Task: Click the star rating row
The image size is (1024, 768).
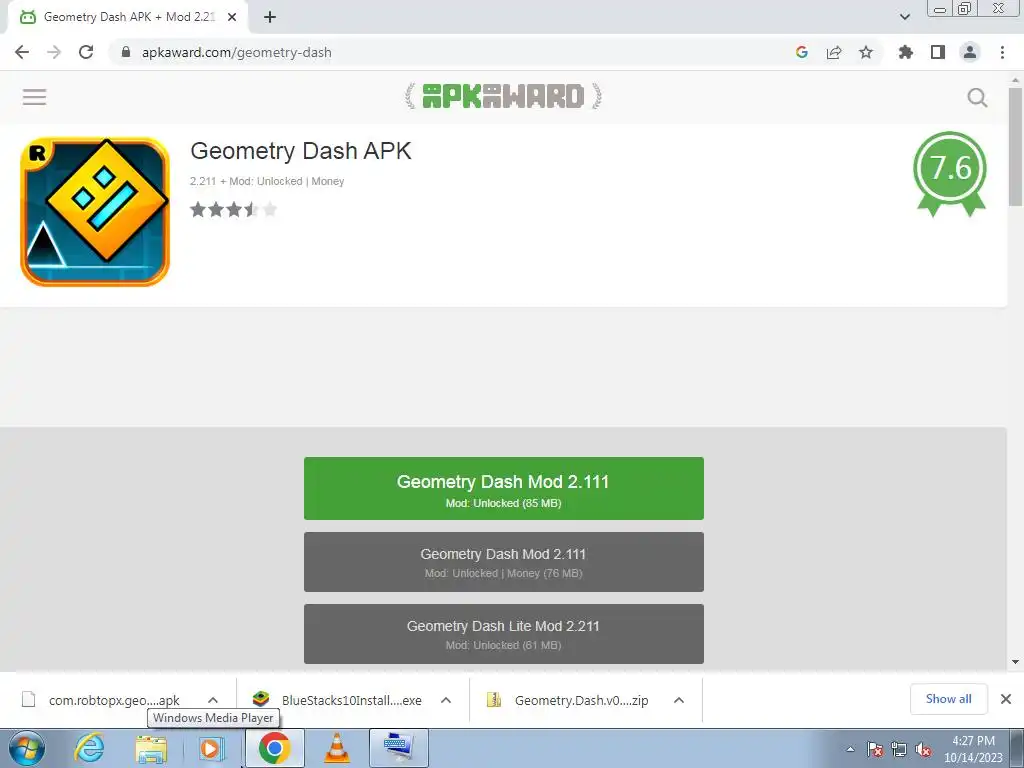Action: tap(234, 210)
